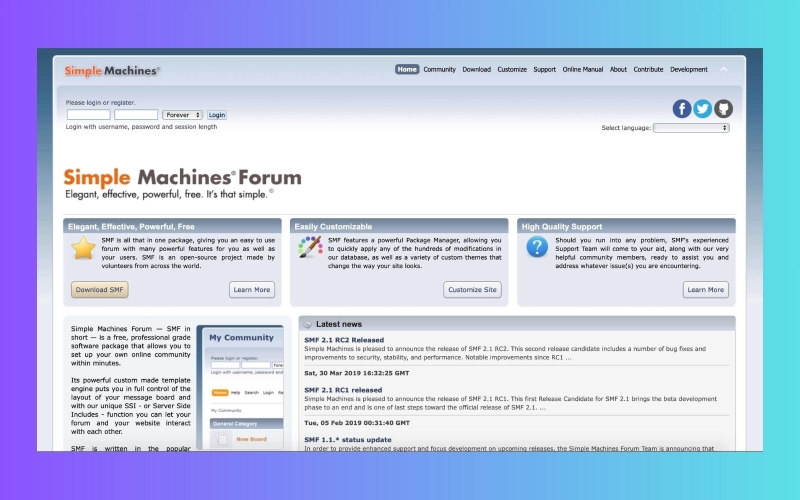This screenshot has width=800, height=500.
Task: Open the Twitter social icon
Action: pos(703,109)
